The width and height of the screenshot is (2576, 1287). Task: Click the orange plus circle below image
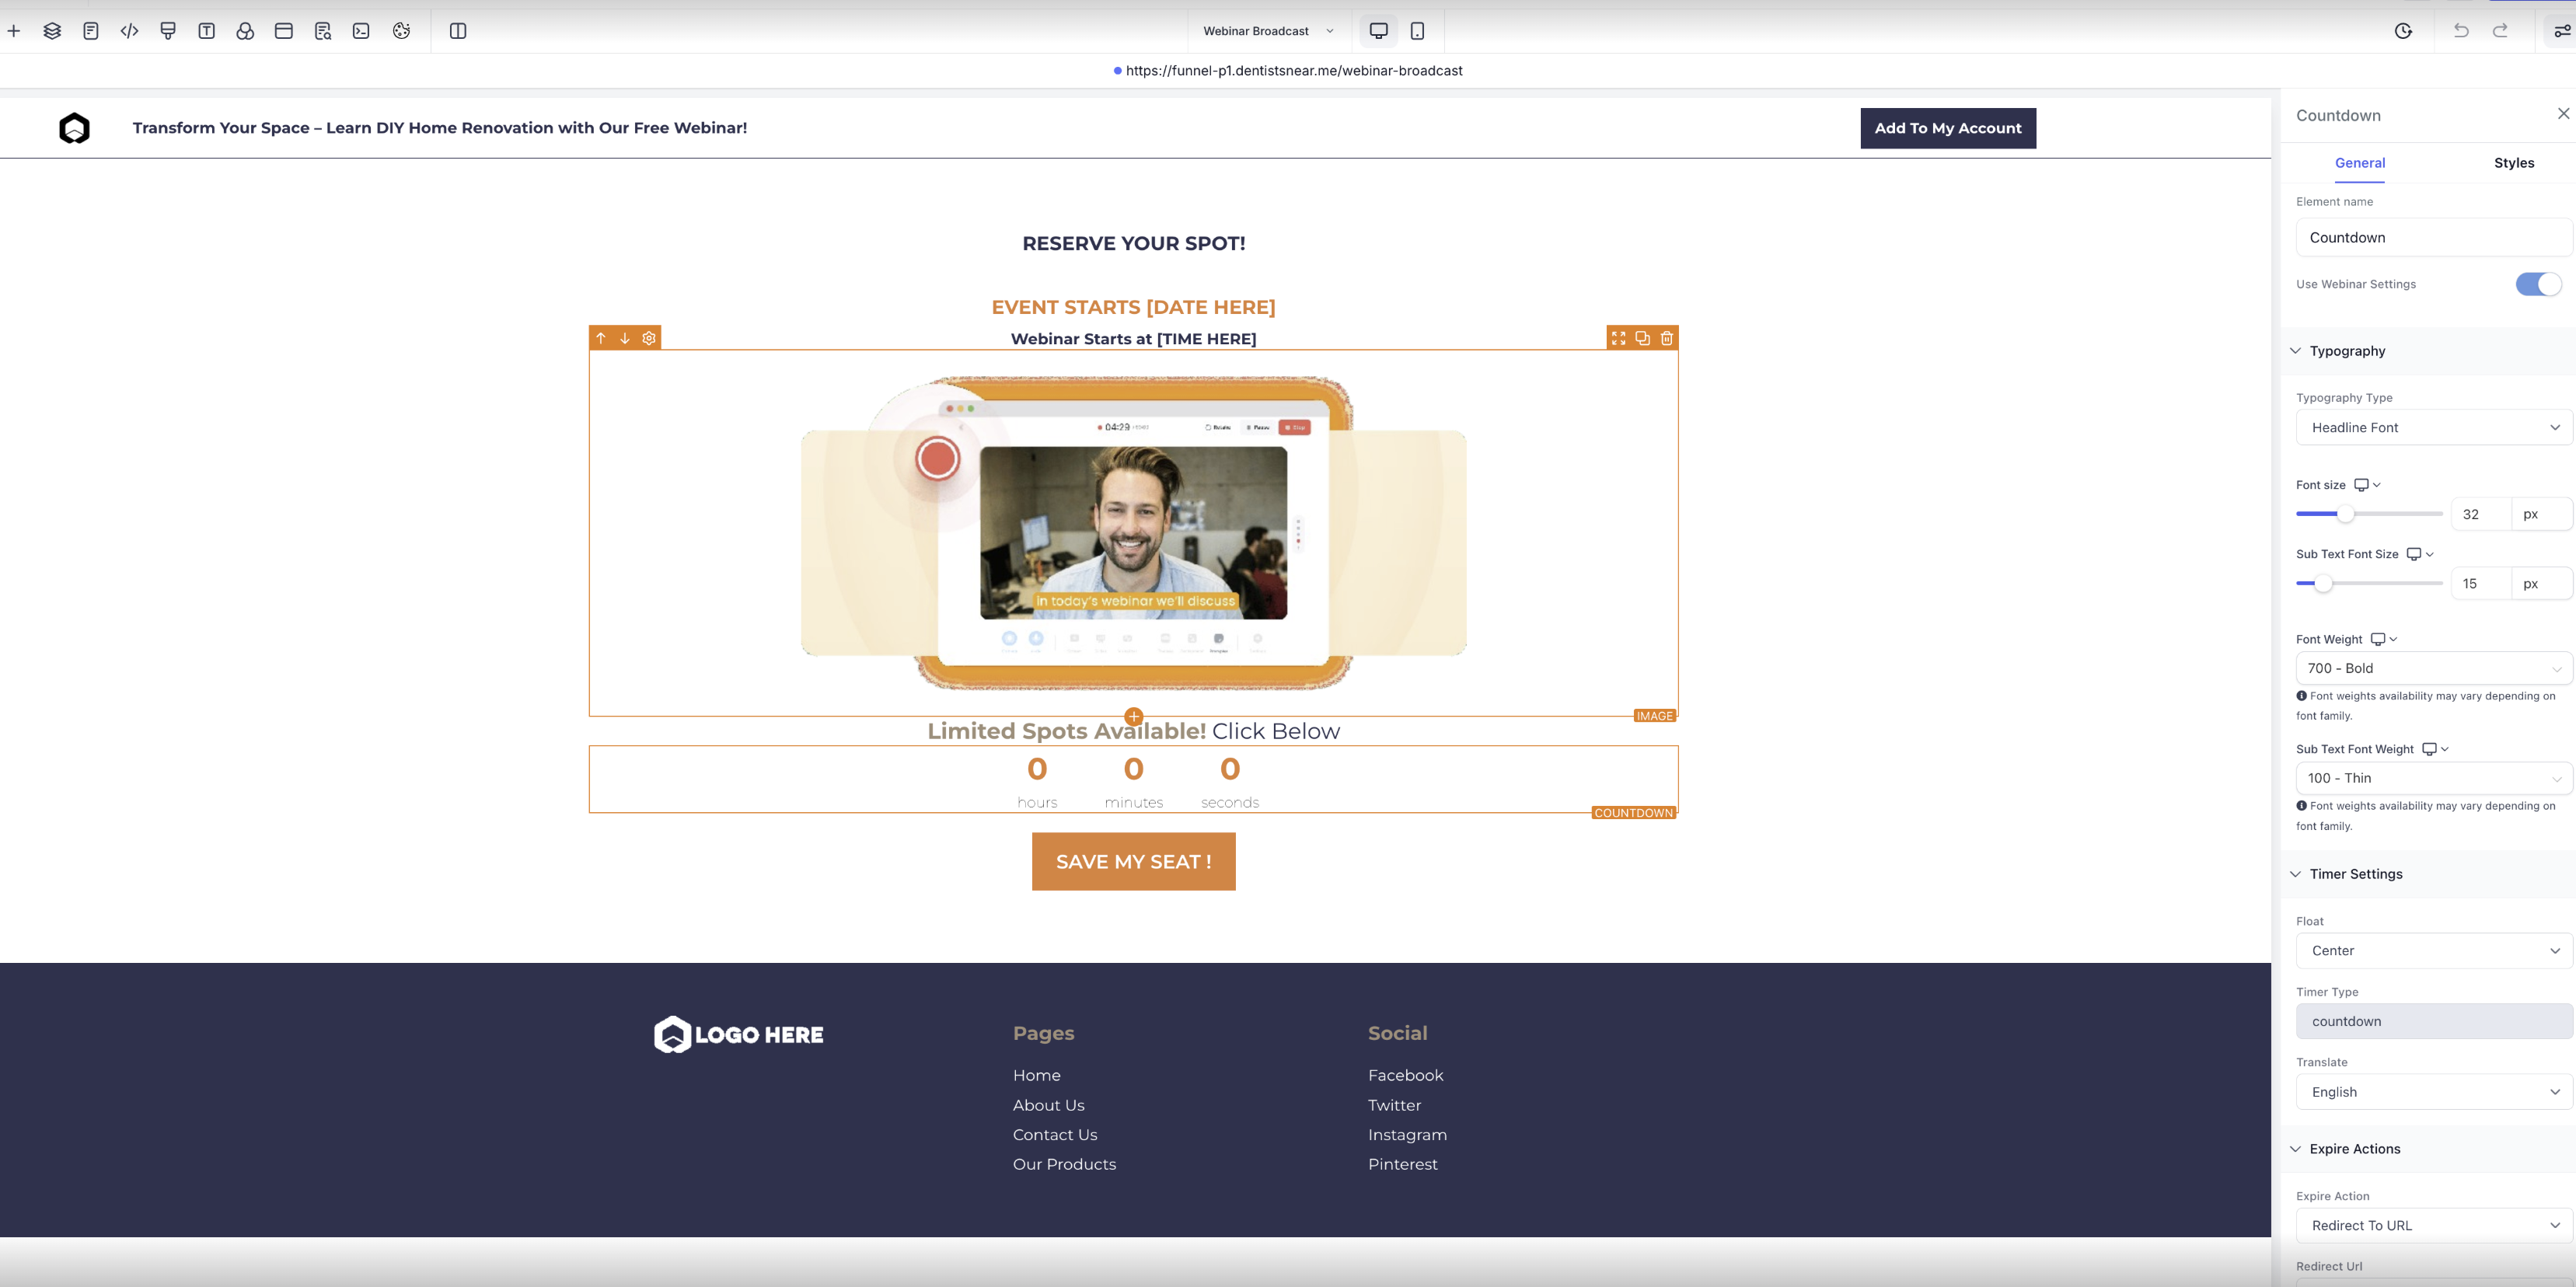coord(1134,716)
